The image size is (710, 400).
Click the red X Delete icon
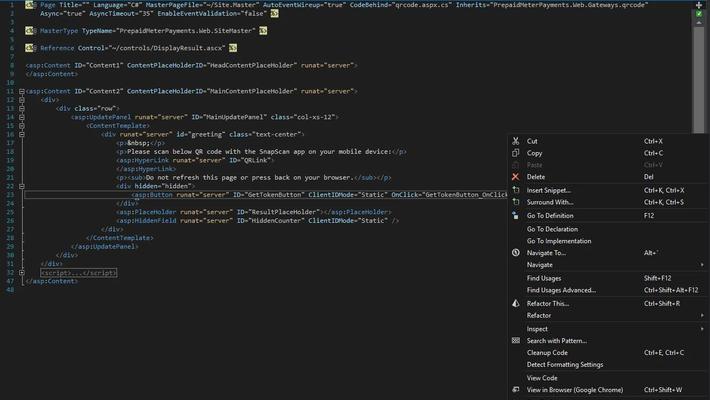(515, 177)
